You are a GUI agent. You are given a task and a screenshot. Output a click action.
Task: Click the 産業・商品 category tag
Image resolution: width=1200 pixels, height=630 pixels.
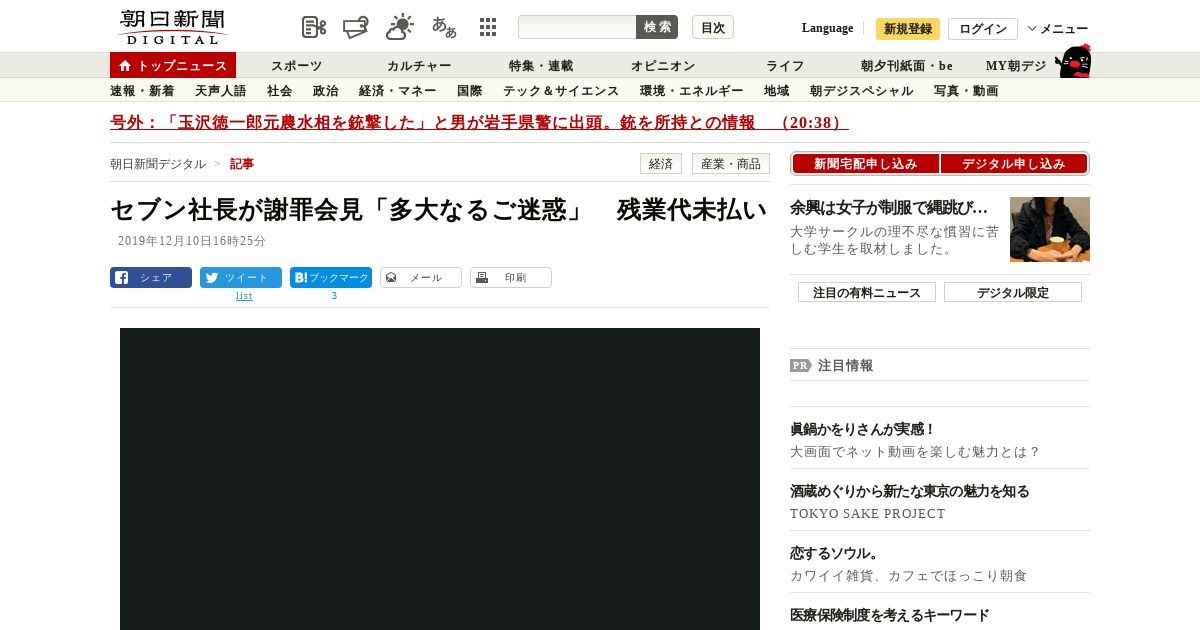pyautogui.click(x=731, y=164)
